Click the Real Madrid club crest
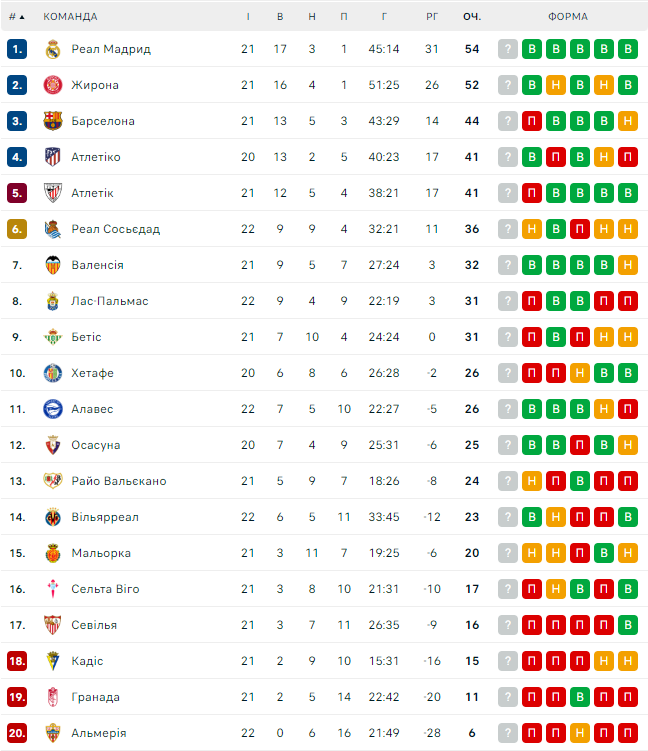This screenshot has height=751, width=648. point(53,49)
